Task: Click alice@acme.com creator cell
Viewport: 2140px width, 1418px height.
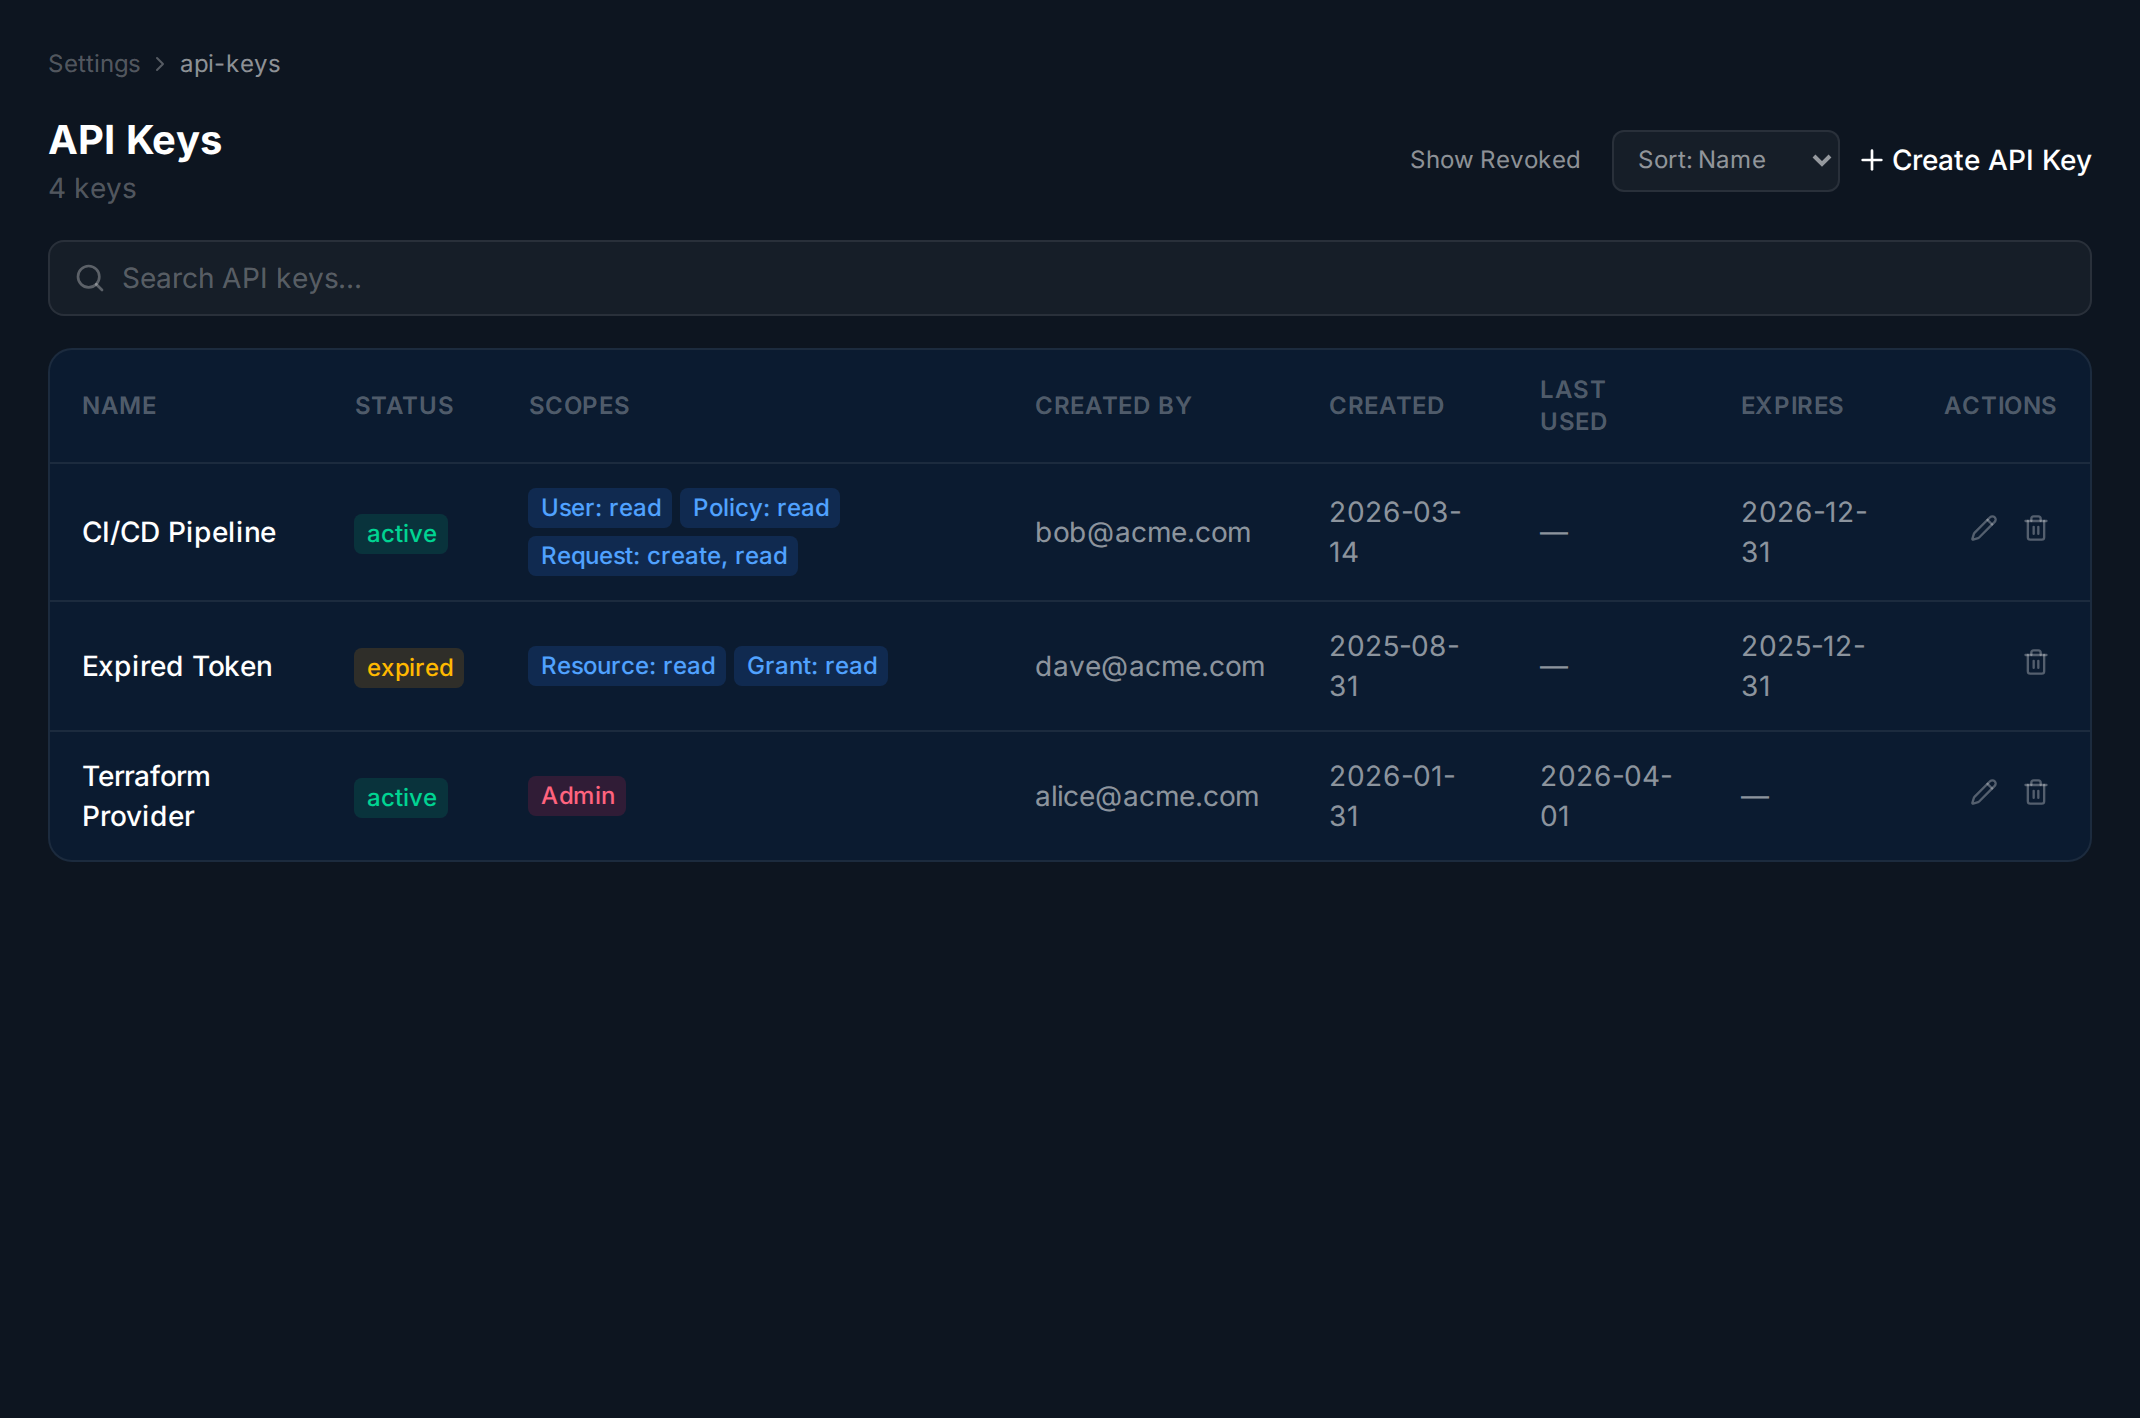Action: (1147, 796)
